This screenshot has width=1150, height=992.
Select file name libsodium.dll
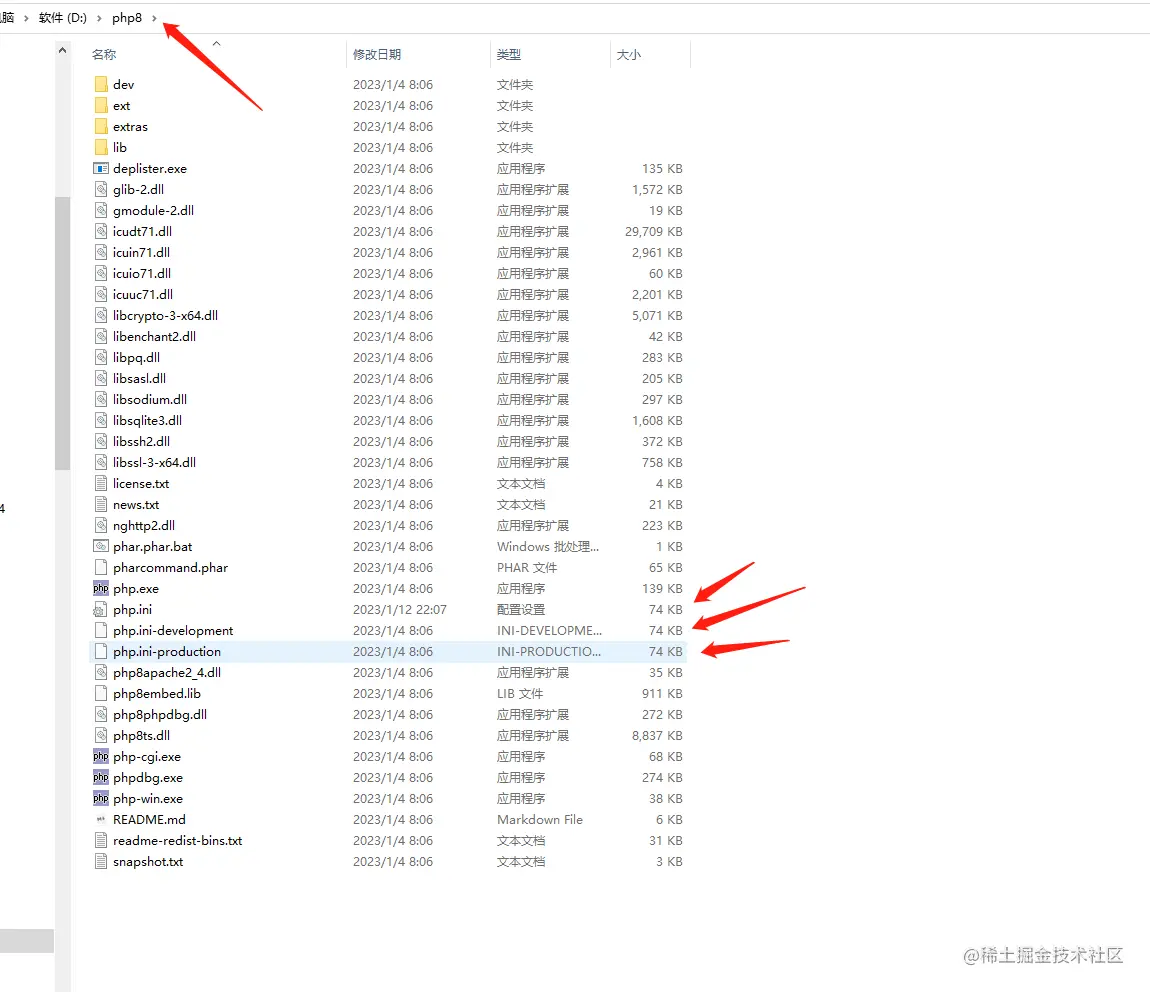150,400
